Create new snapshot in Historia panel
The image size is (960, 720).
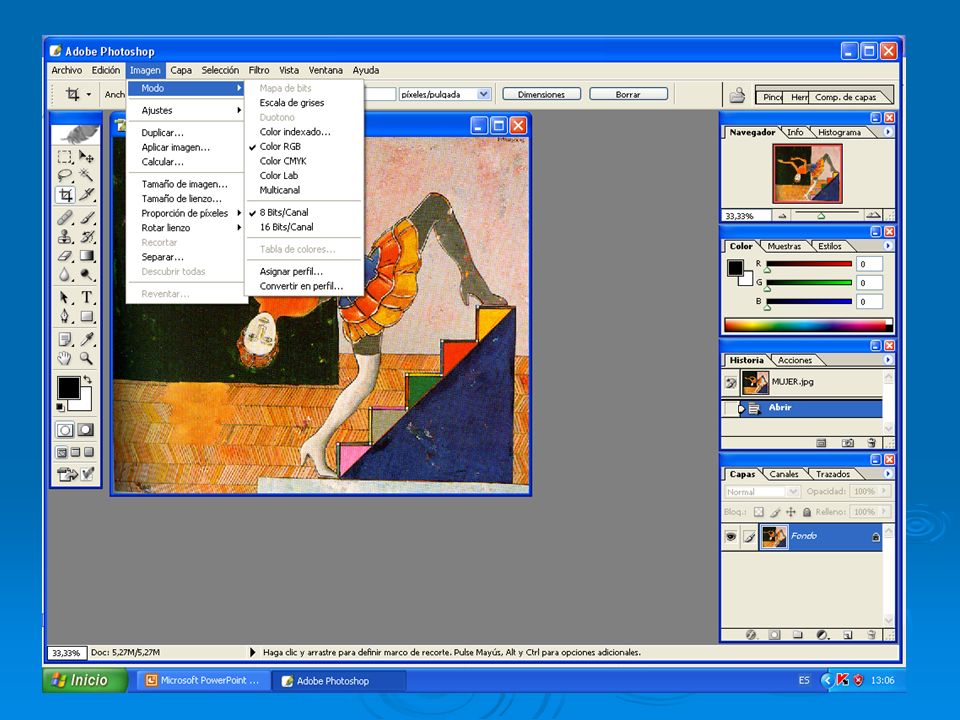848,443
